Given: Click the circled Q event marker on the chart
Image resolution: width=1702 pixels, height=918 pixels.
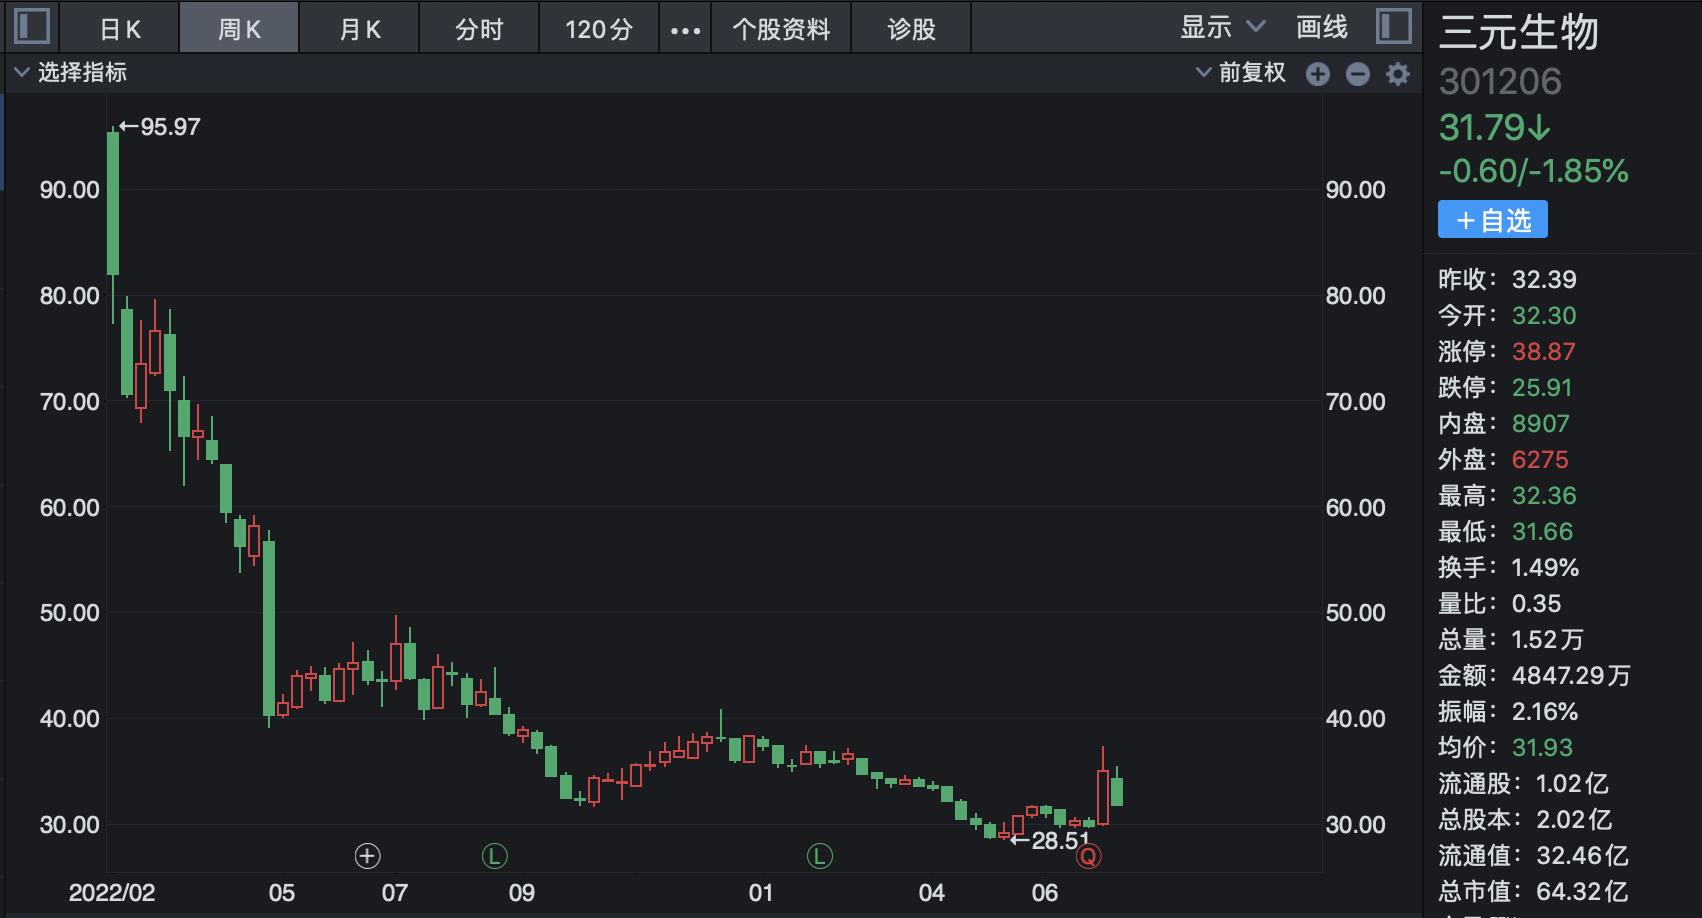Looking at the screenshot, I should point(1089,856).
